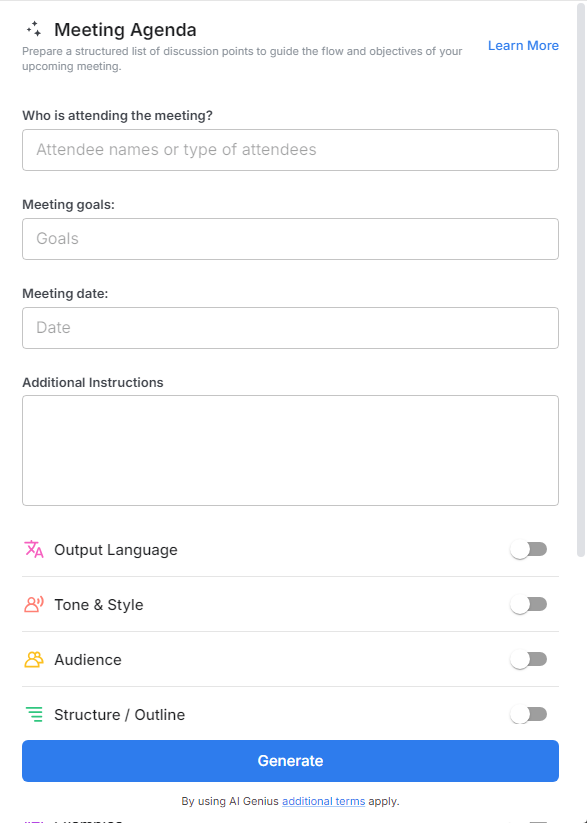Enable the Audience toggle switch
Viewport: 587px width, 823px height.
point(528,659)
